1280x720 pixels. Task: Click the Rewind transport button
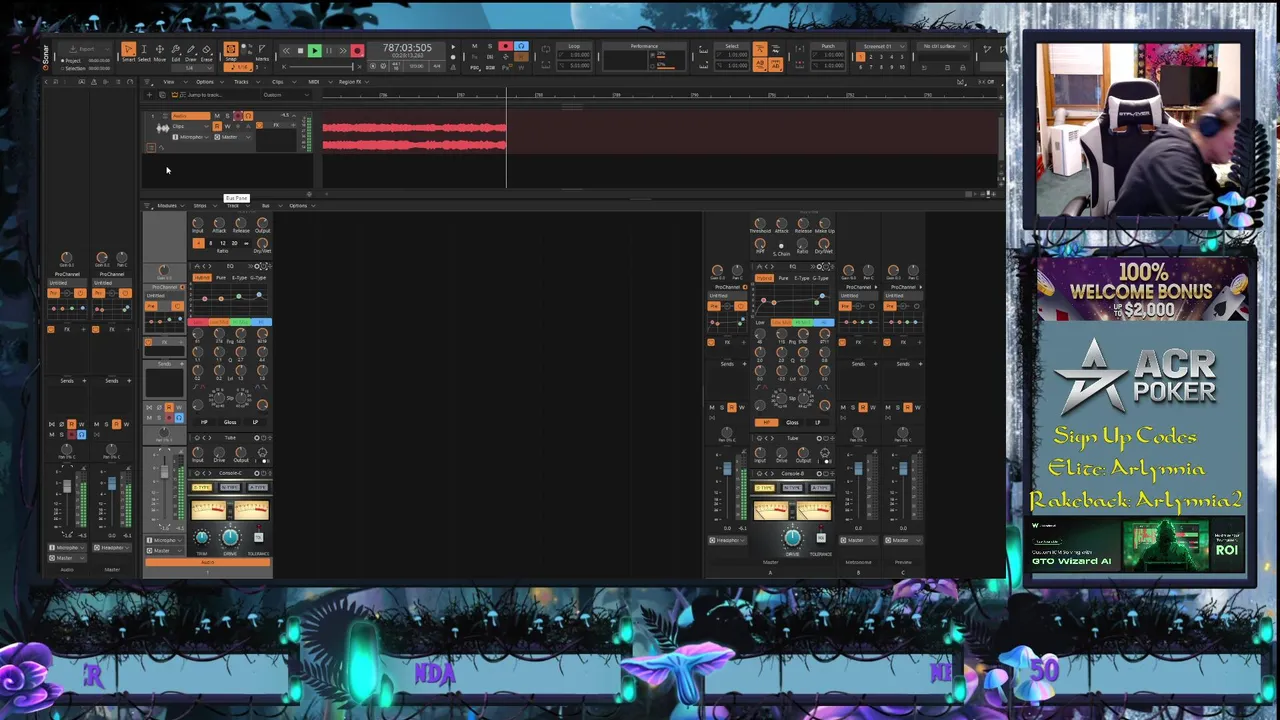286,51
